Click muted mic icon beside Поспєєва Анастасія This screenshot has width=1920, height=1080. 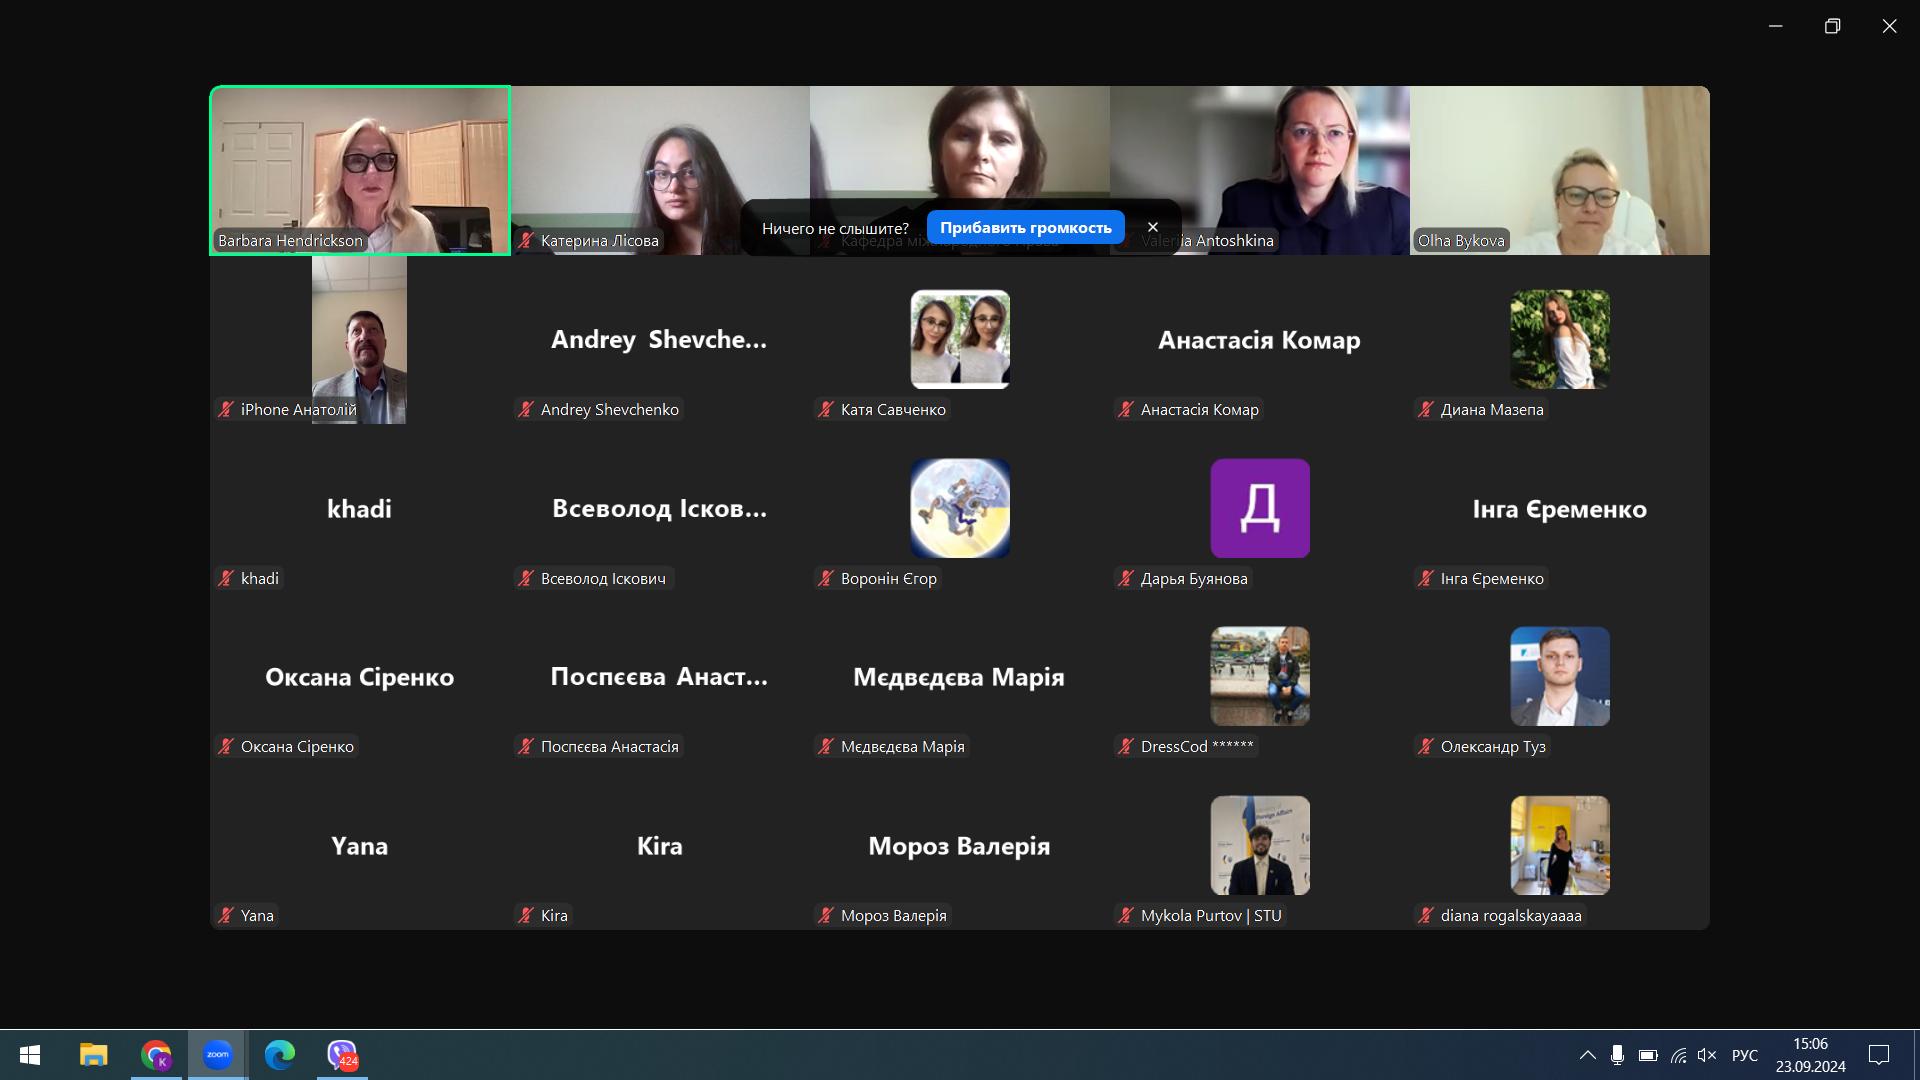tap(526, 747)
